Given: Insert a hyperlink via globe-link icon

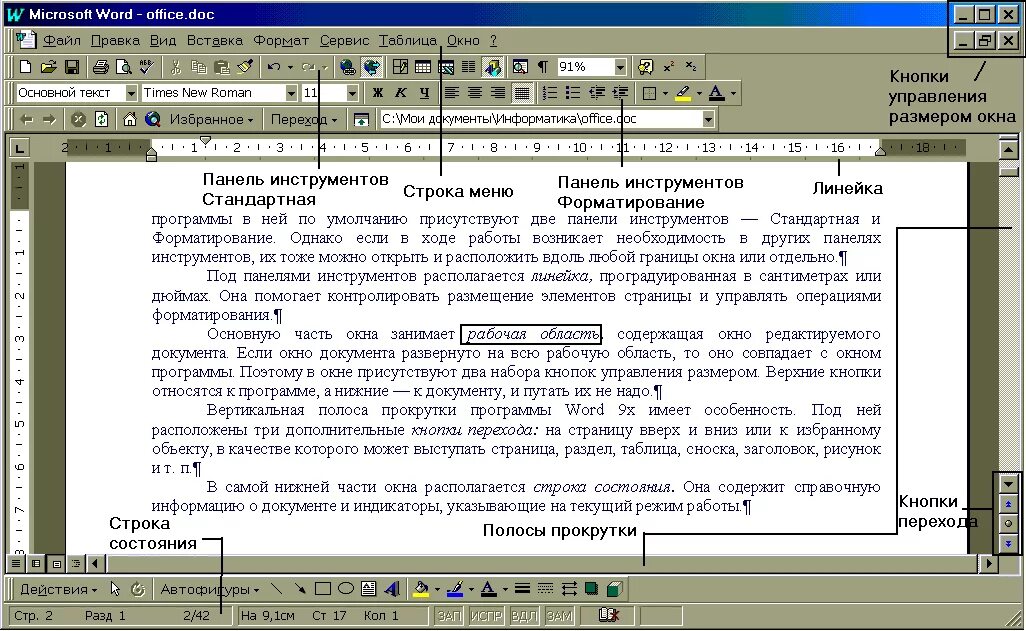Looking at the screenshot, I should click(347, 67).
